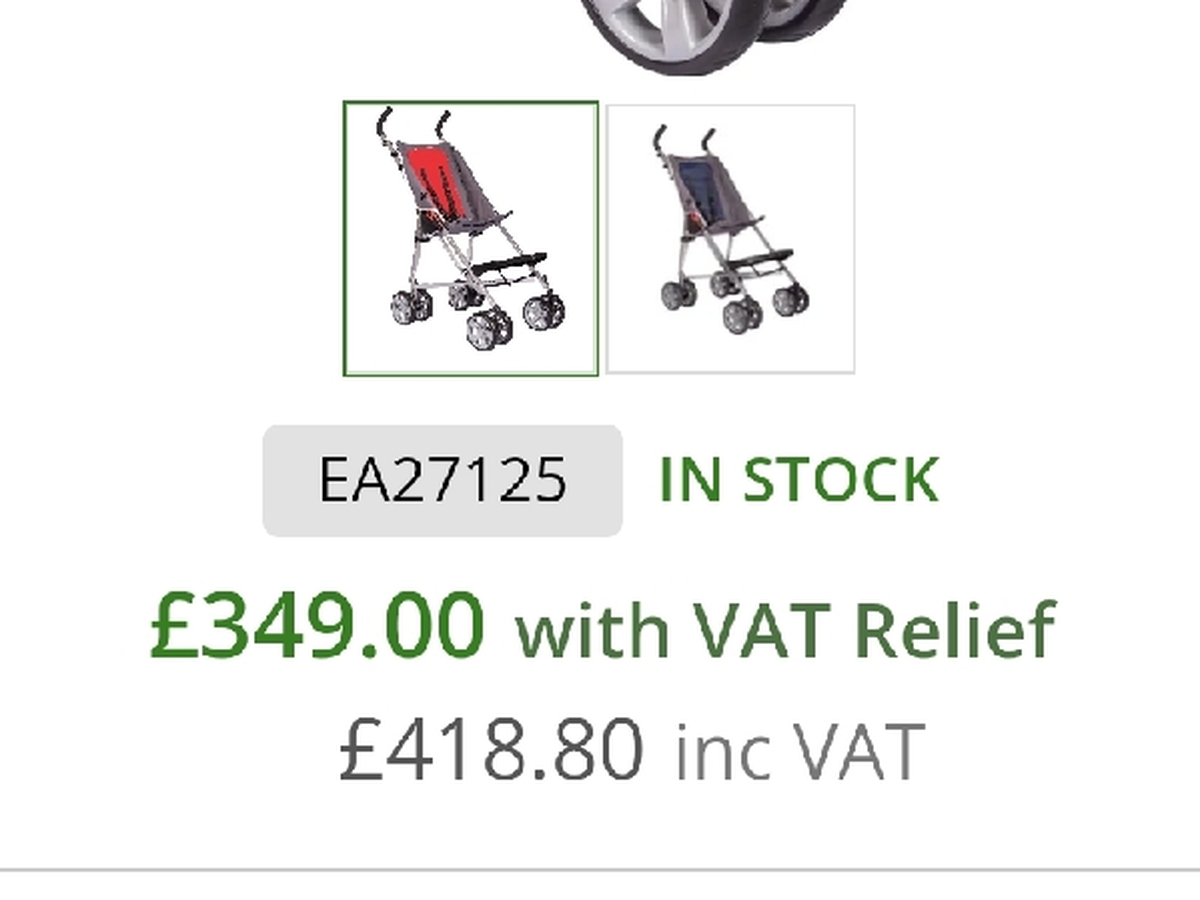Select the red stroller thumbnail
The height and width of the screenshot is (900, 1200).
tap(471, 239)
